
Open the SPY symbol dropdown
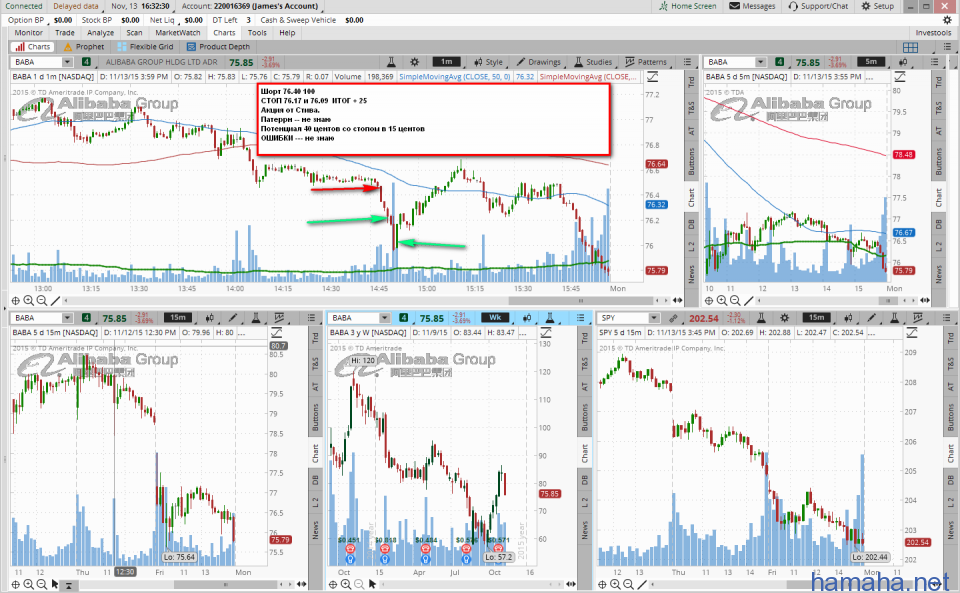coord(654,318)
